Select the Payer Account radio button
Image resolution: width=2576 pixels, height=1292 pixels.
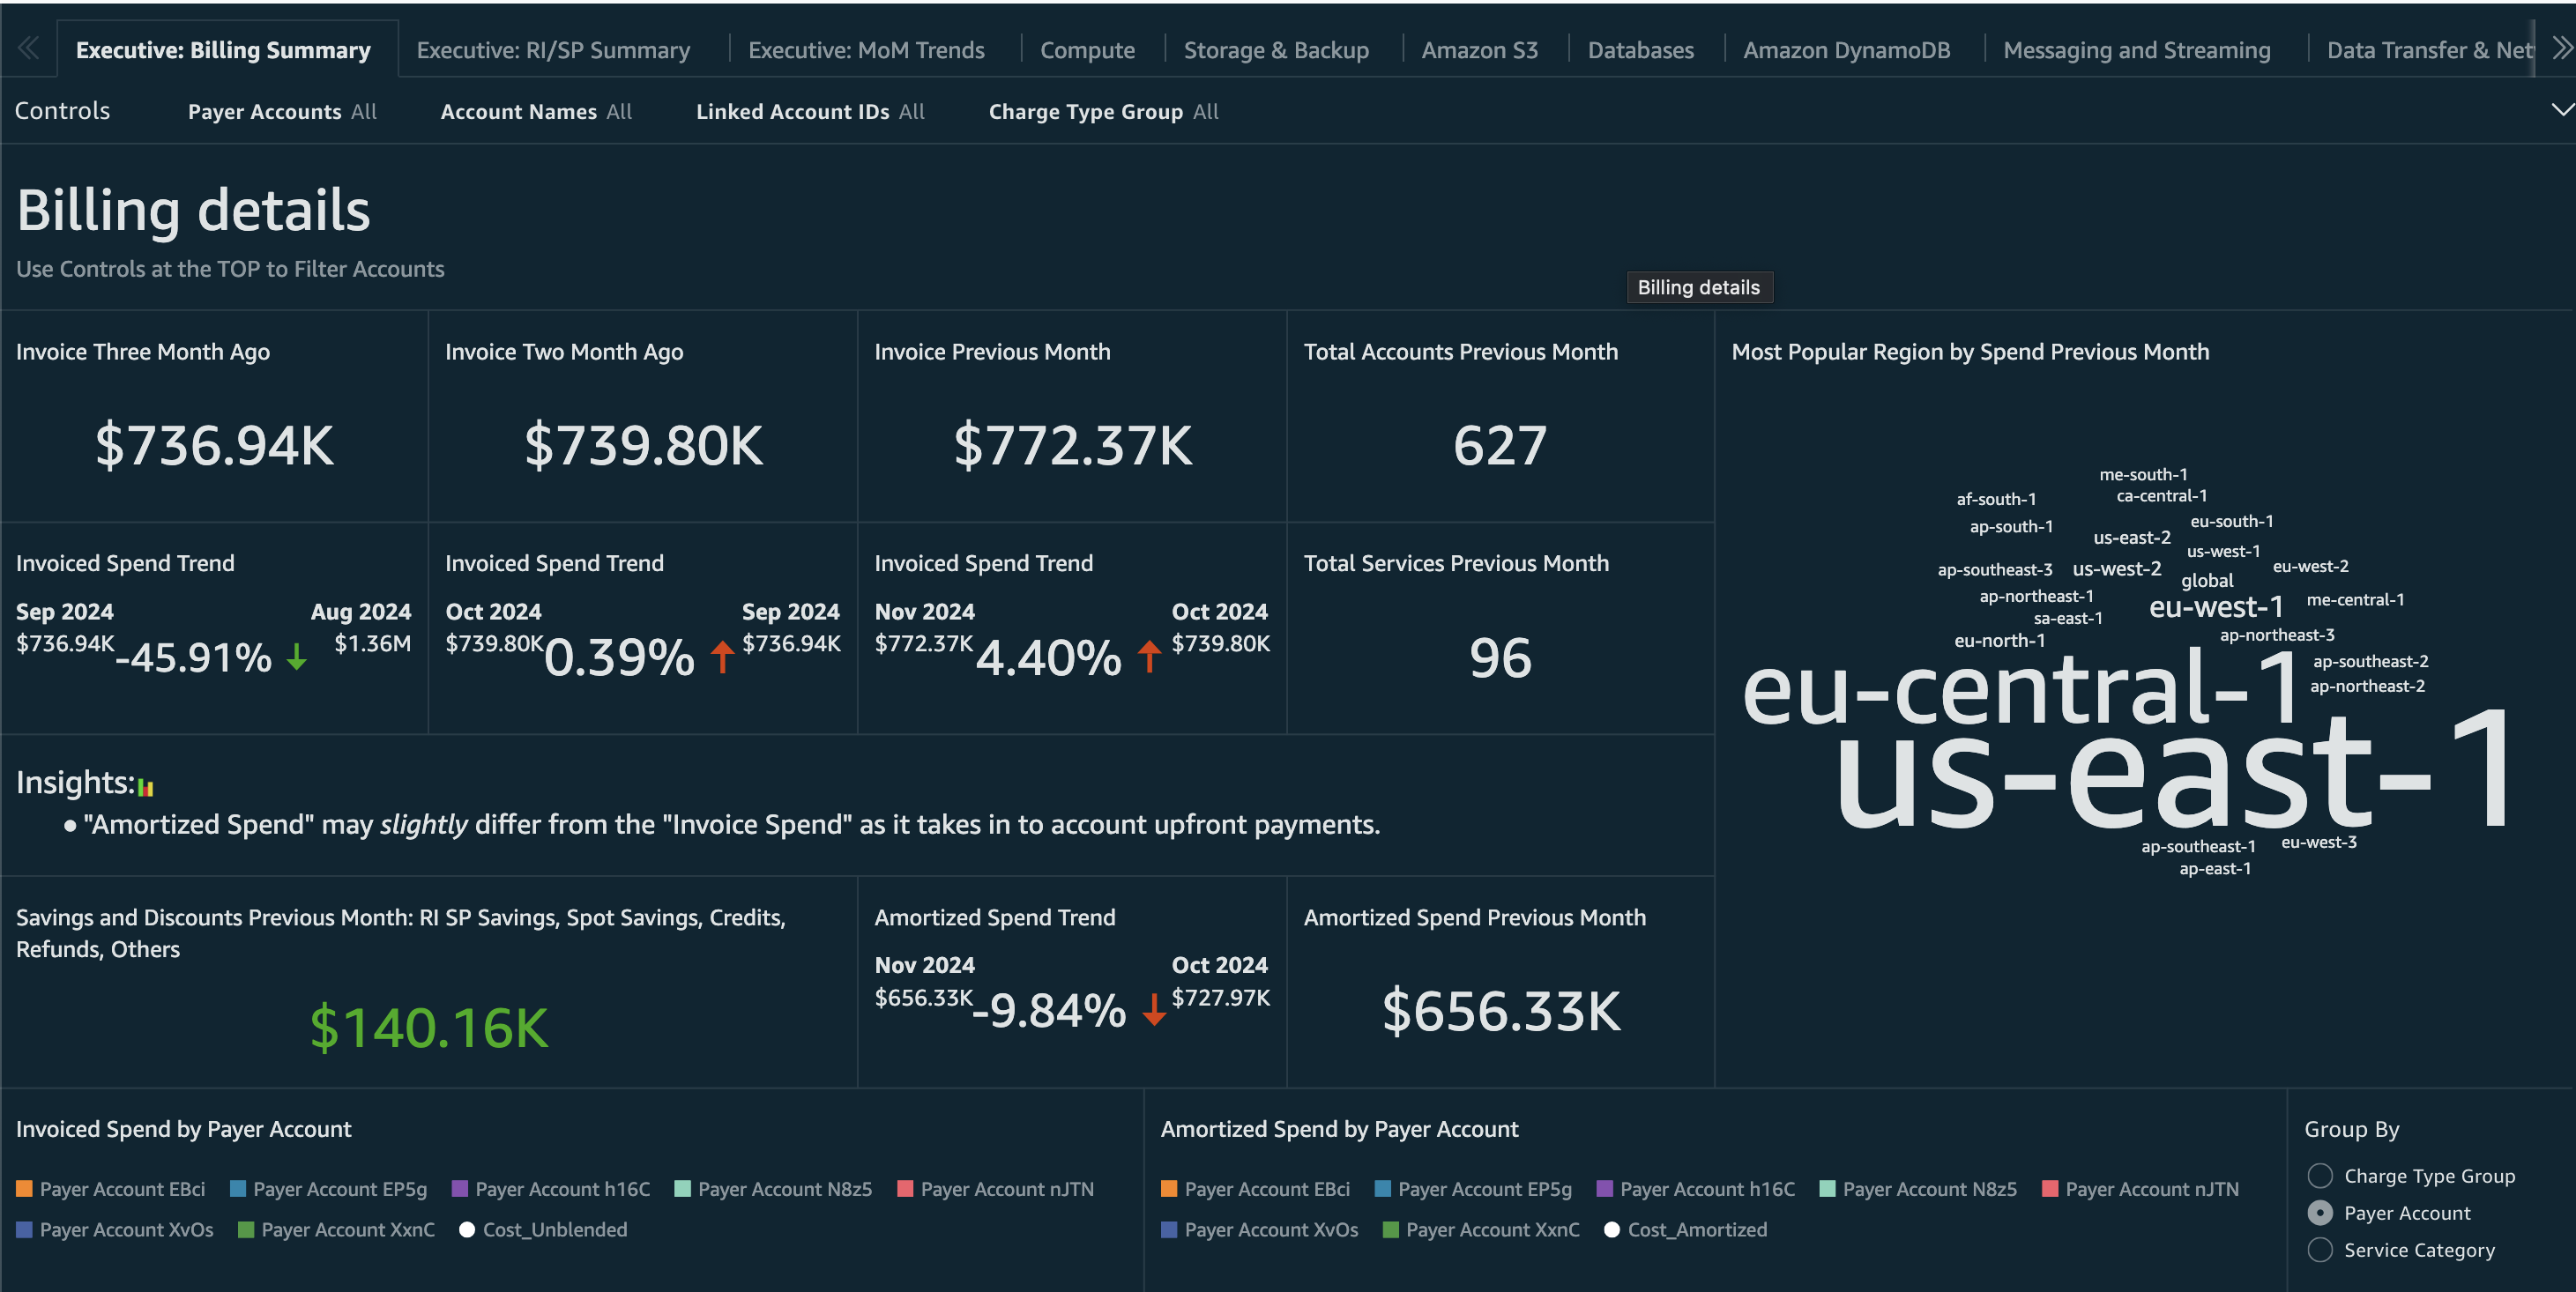pos(2322,1213)
